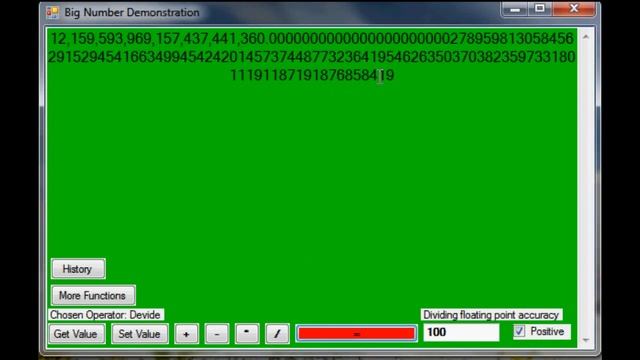The width and height of the screenshot is (640, 360).
Task: Focus the accuracy field showing 100
Action: (461, 332)
